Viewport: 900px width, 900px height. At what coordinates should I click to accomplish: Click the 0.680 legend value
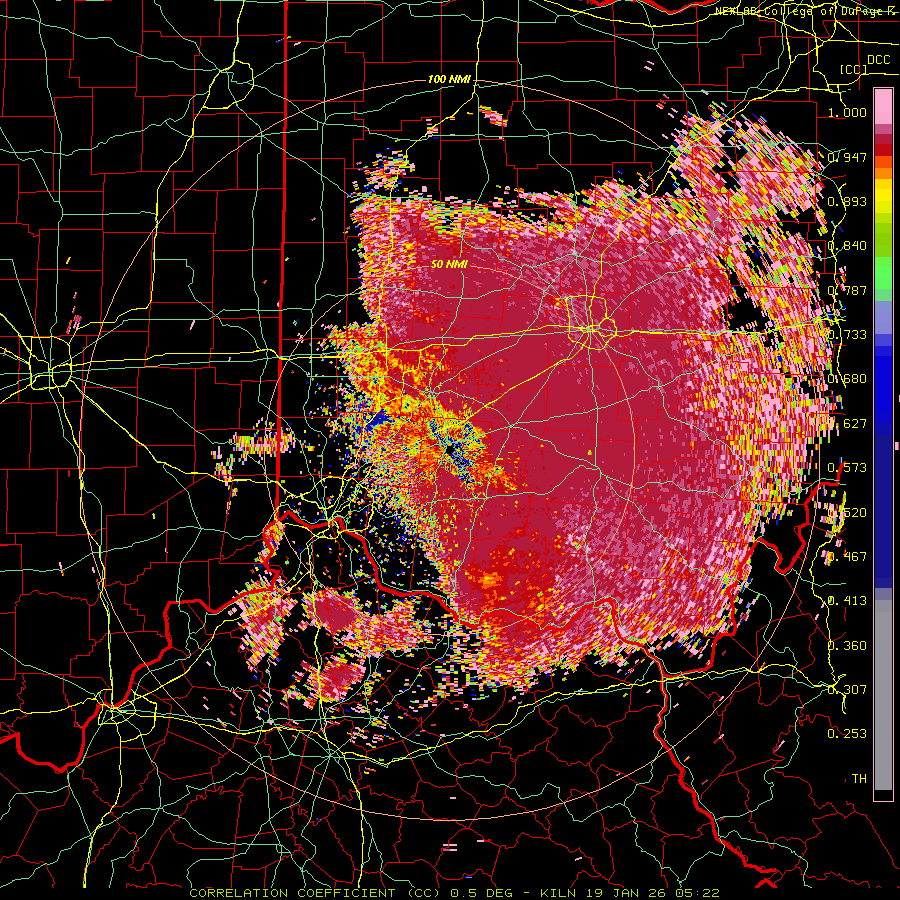pos(847,379)
